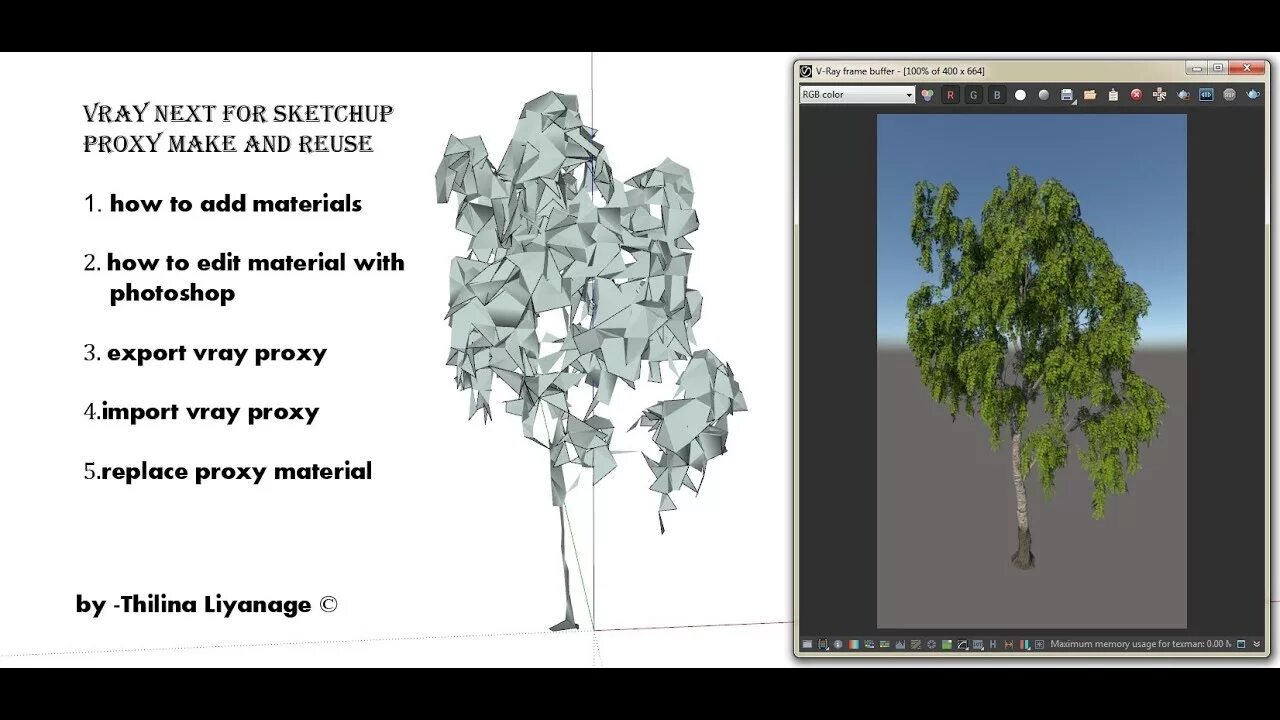Viewport: 1280px width, 720px height.
Task: Click text 'export vray proxy'
Action: pos(217,353)
